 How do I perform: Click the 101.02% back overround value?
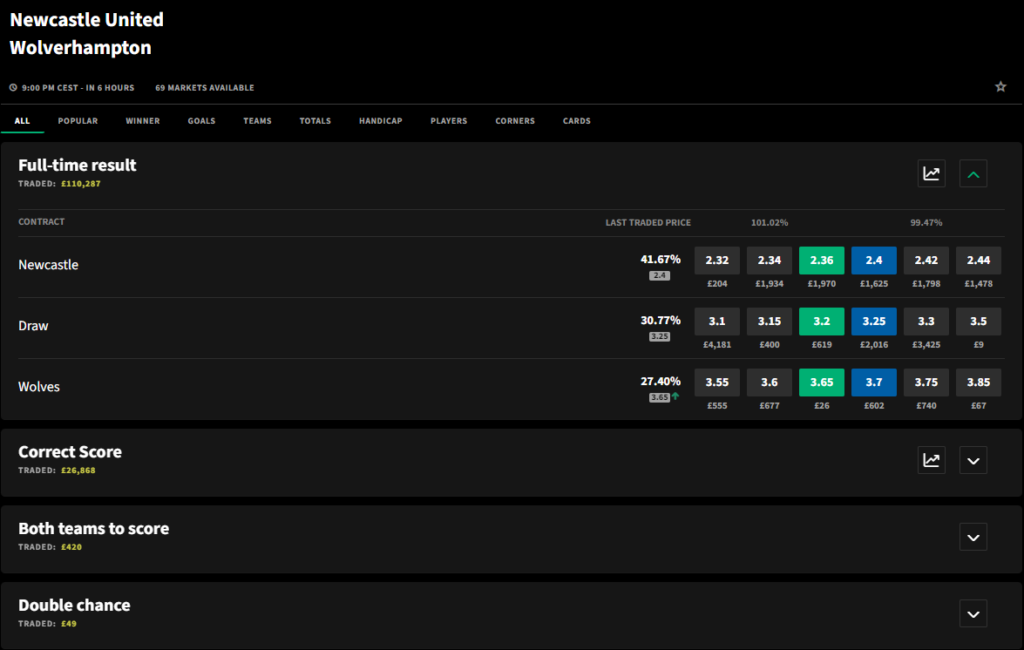769,223
